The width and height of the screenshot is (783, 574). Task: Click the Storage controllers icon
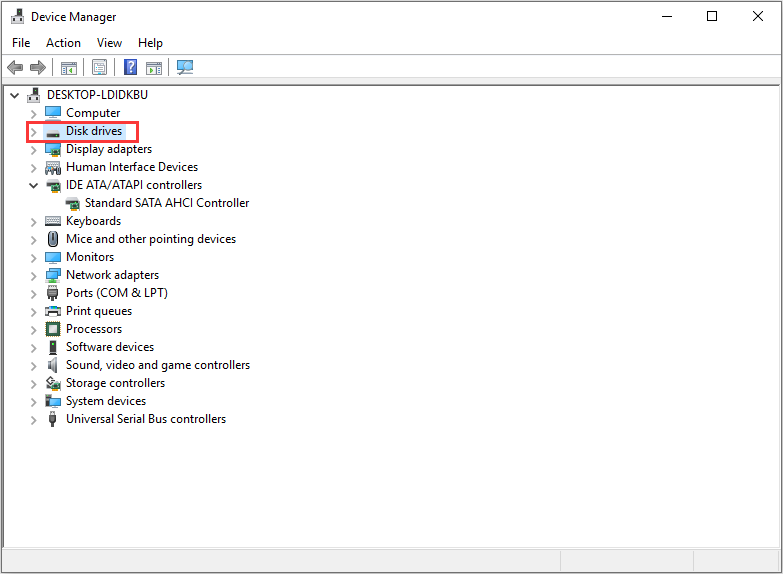53,383
